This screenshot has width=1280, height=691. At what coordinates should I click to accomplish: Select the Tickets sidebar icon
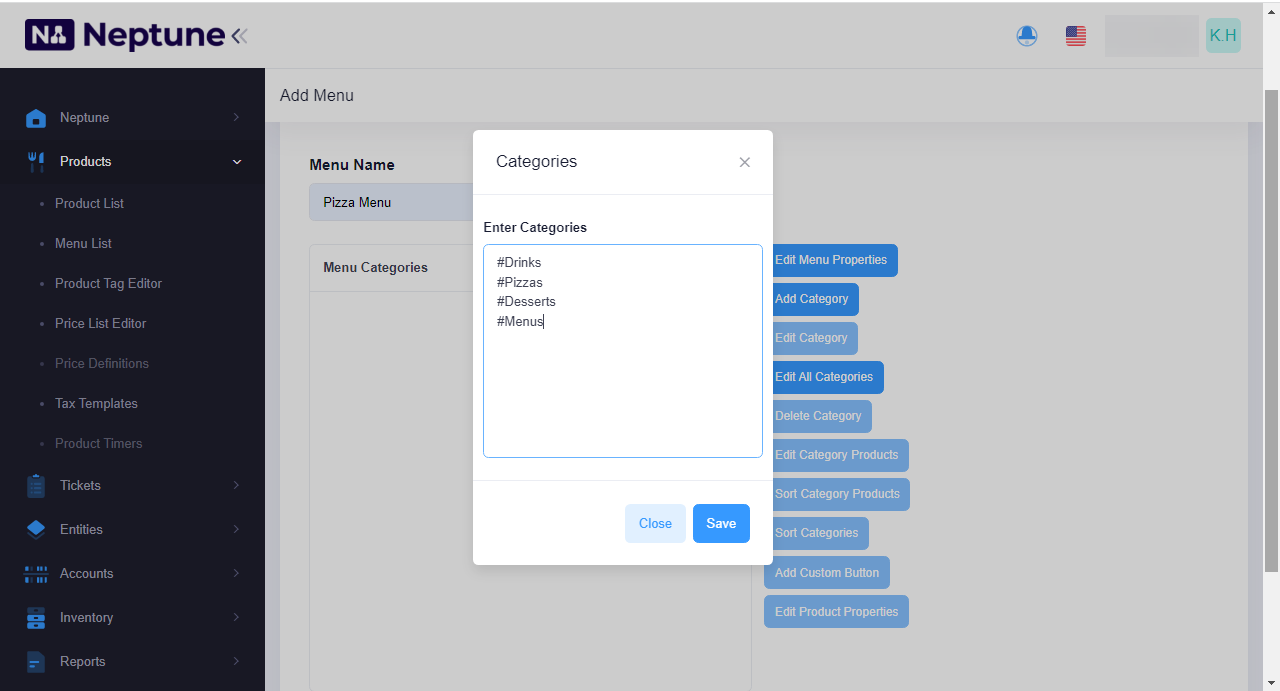pos(36,485)
